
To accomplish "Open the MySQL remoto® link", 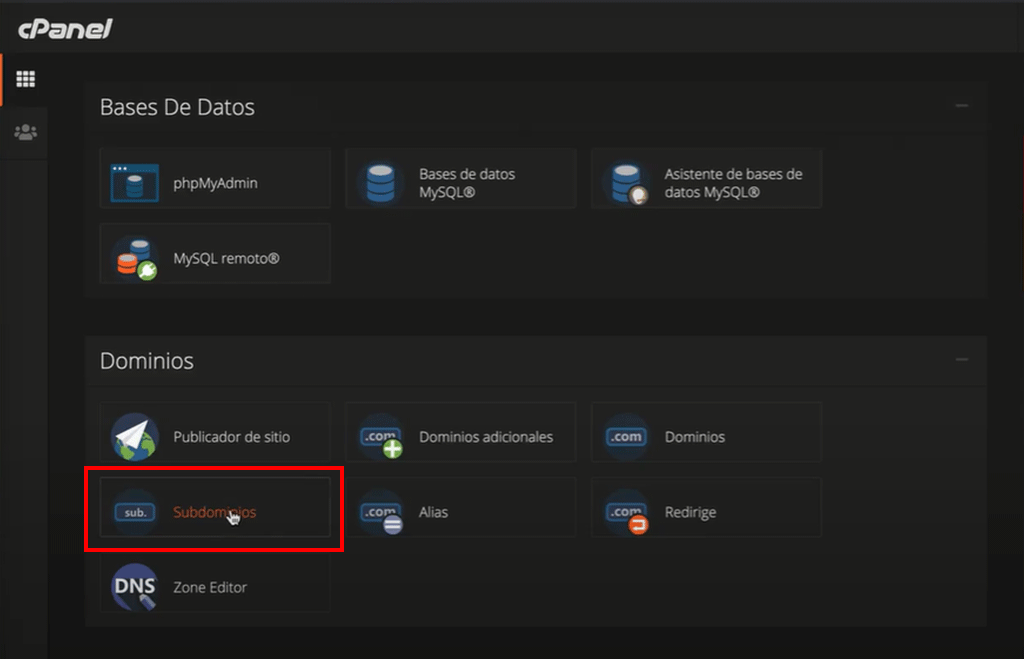I will tap(227, 258).
